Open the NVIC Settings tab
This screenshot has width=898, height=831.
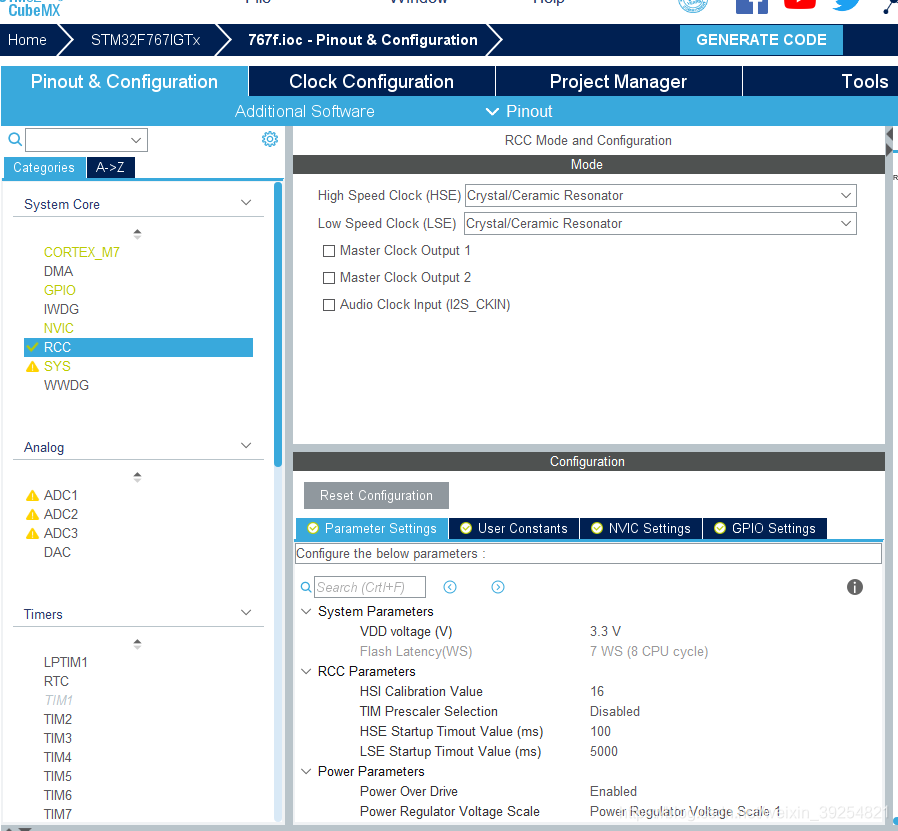[641, 528]
